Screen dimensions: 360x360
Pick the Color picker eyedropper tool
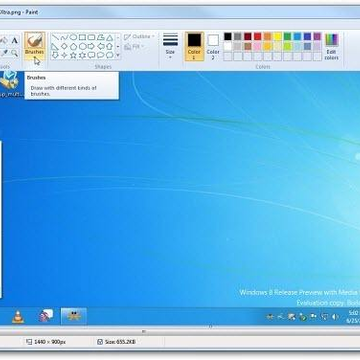[x=5, y=53]
